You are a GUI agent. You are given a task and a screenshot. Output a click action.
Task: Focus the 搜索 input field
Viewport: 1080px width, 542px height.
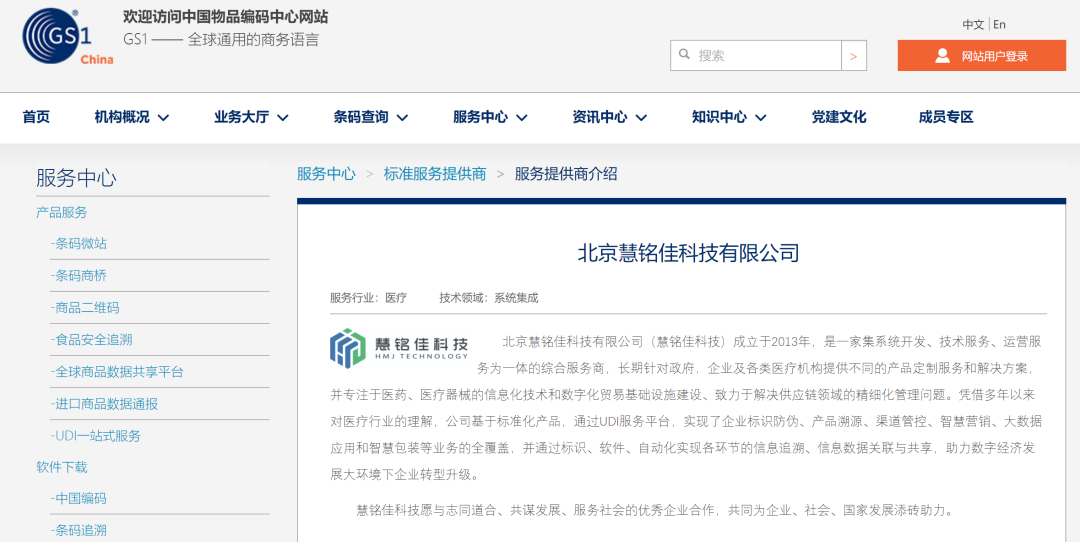(x=756, y=56)
